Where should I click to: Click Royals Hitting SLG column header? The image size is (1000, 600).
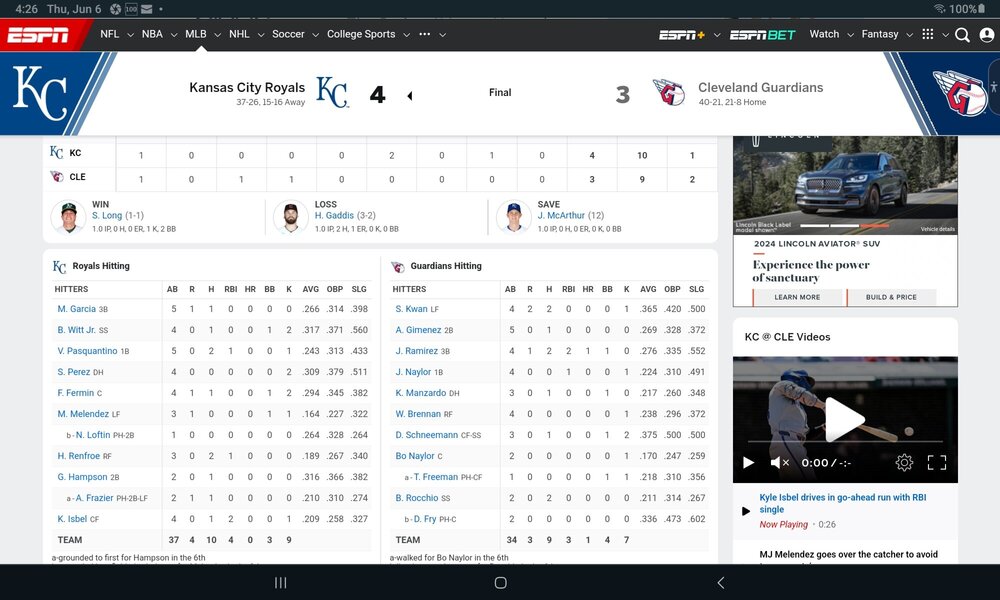tap(359, 289)
